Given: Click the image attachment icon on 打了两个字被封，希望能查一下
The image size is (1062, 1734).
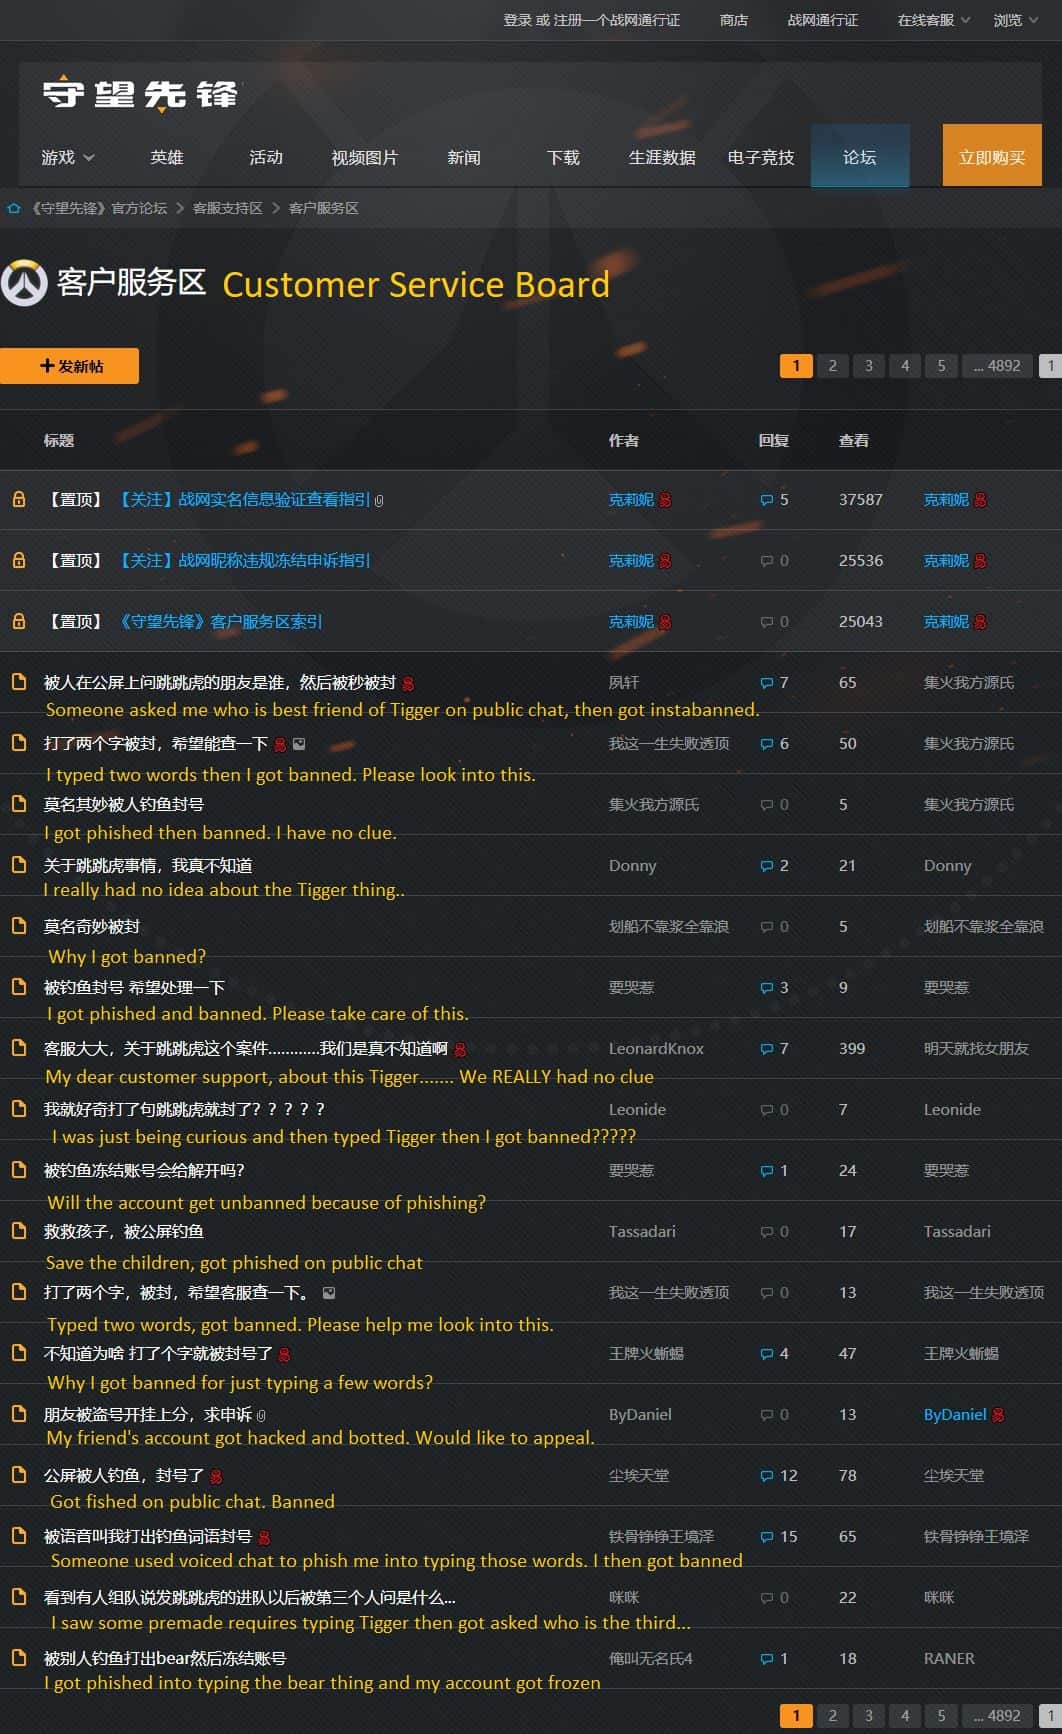Looking at the screenshot, I should [299, 744].
